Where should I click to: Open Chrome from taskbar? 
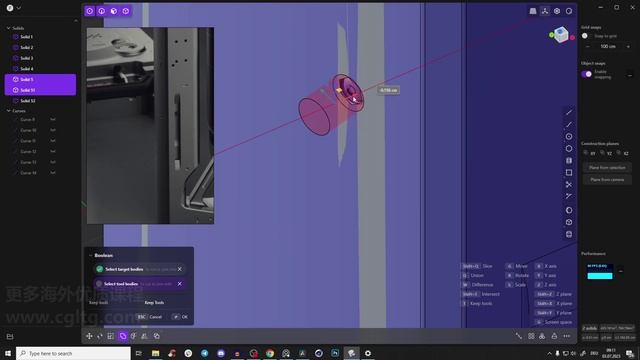click(270, 353)
